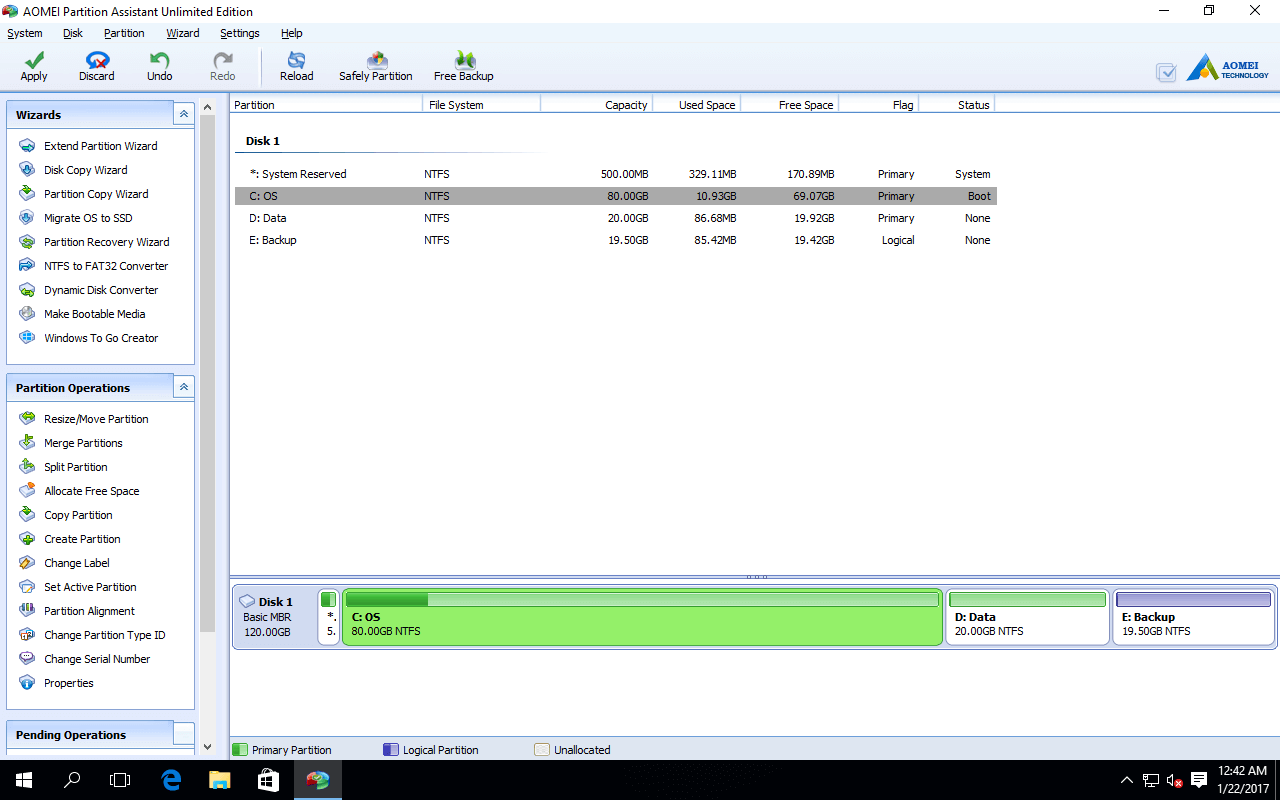Expand the Pending Operations panel

[x=184, y=733]
